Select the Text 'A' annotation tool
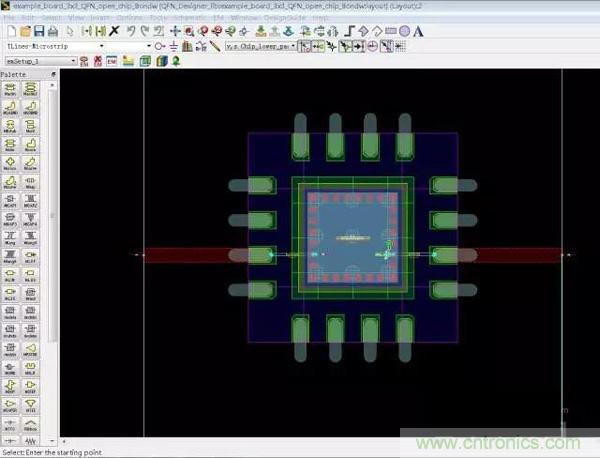600x458 pixels. point(418,32)
